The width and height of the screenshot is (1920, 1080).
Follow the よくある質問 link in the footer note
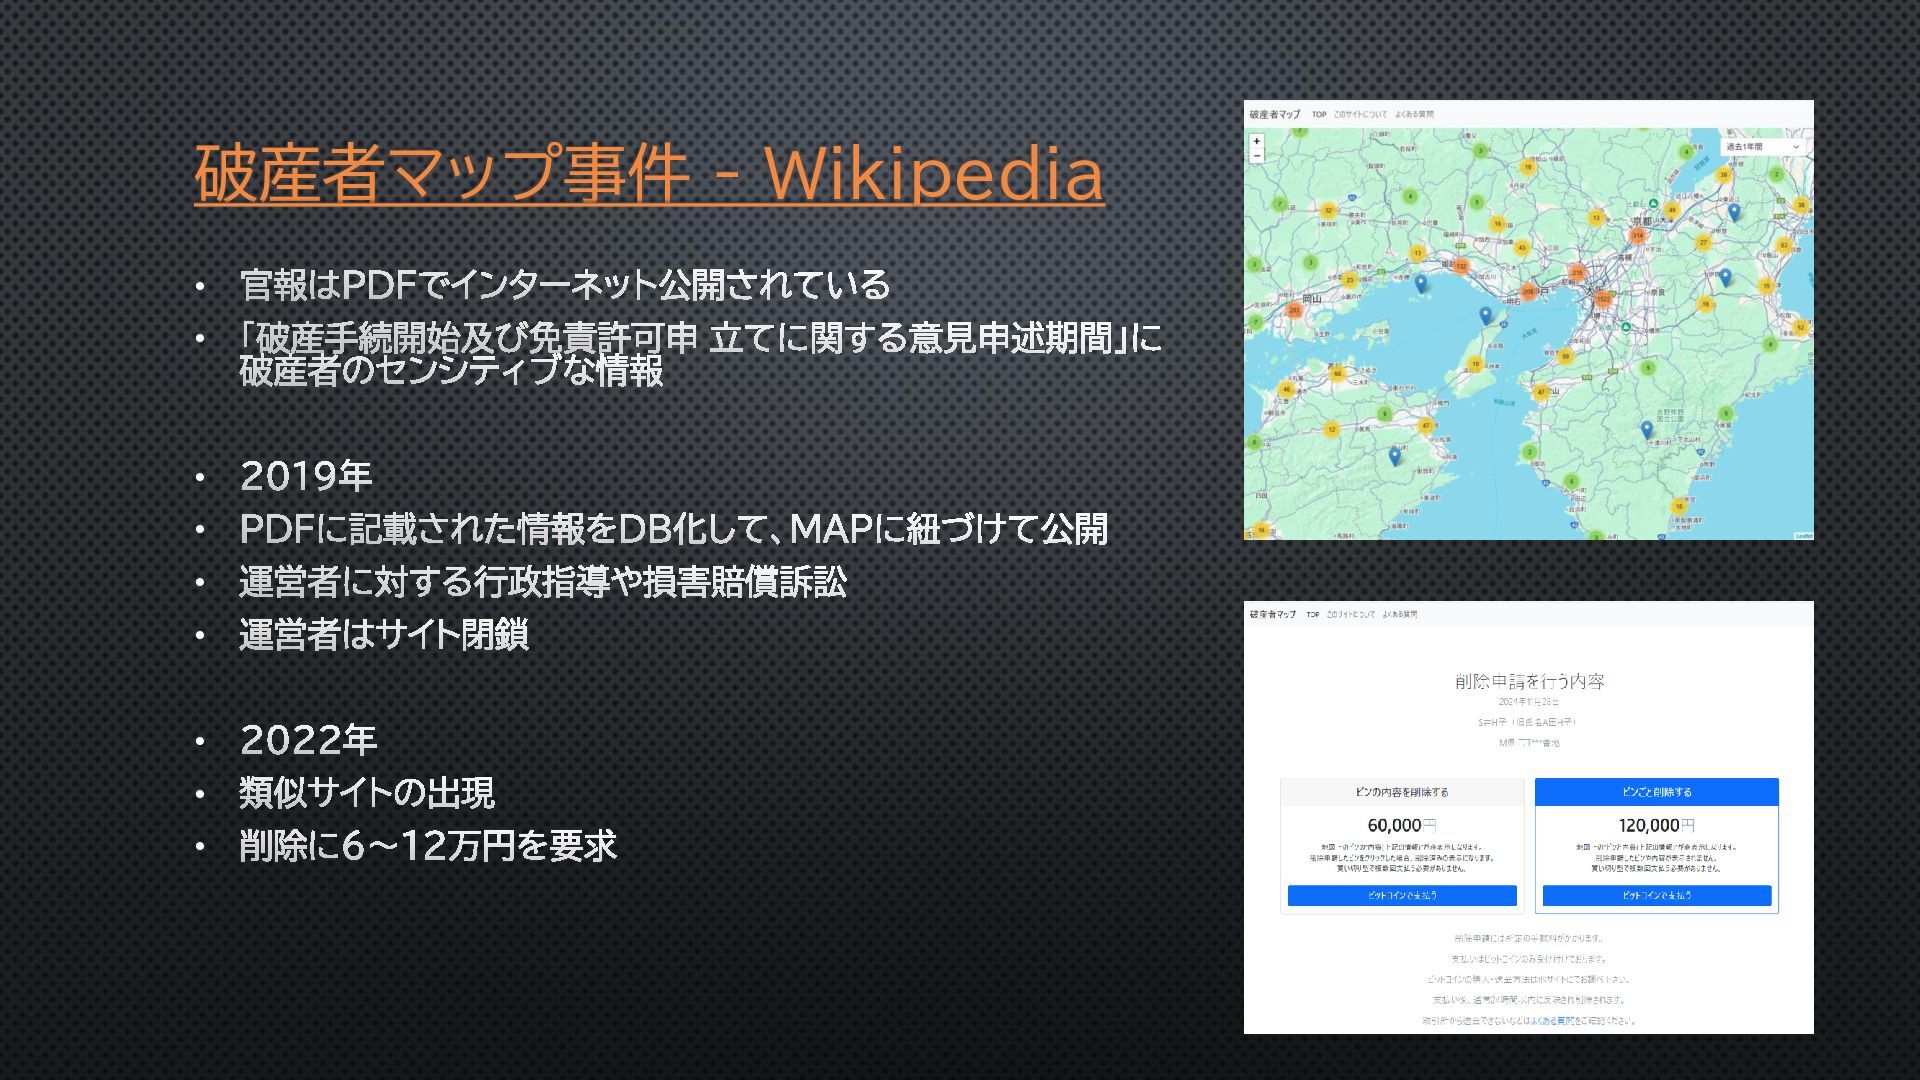[x=1552, y=1021]
